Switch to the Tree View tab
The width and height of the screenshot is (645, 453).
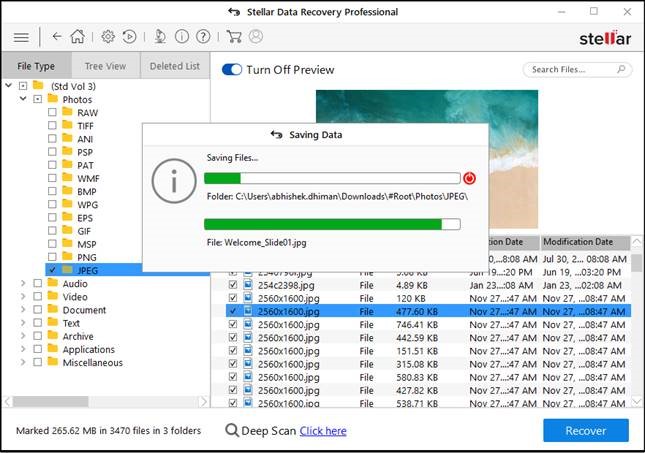(105, 66)
